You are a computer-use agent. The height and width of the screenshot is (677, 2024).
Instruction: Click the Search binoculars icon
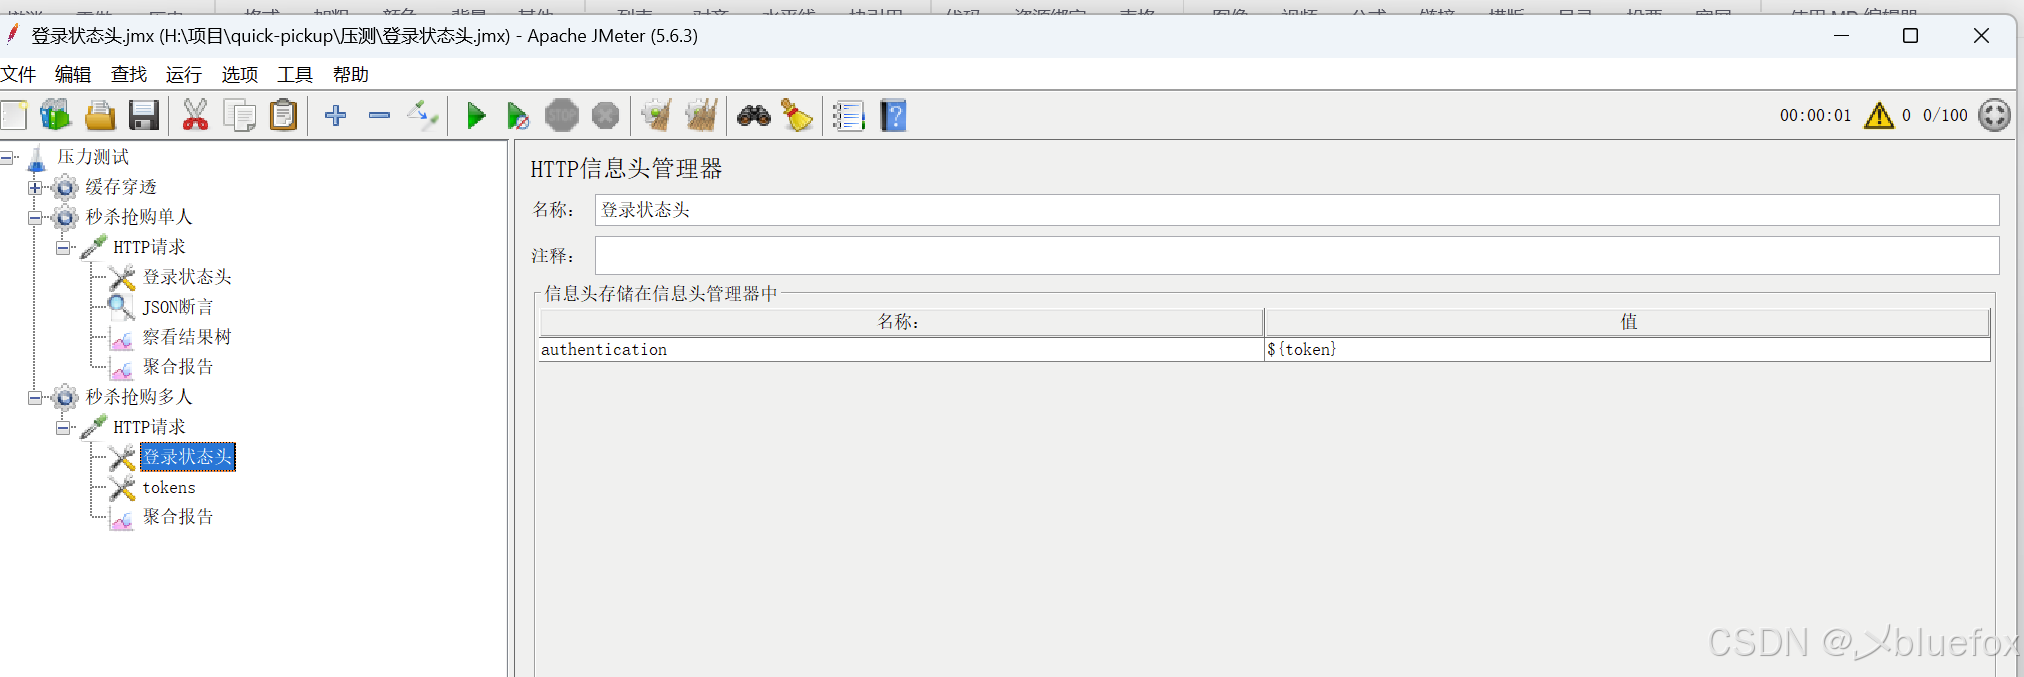(753, 116)
